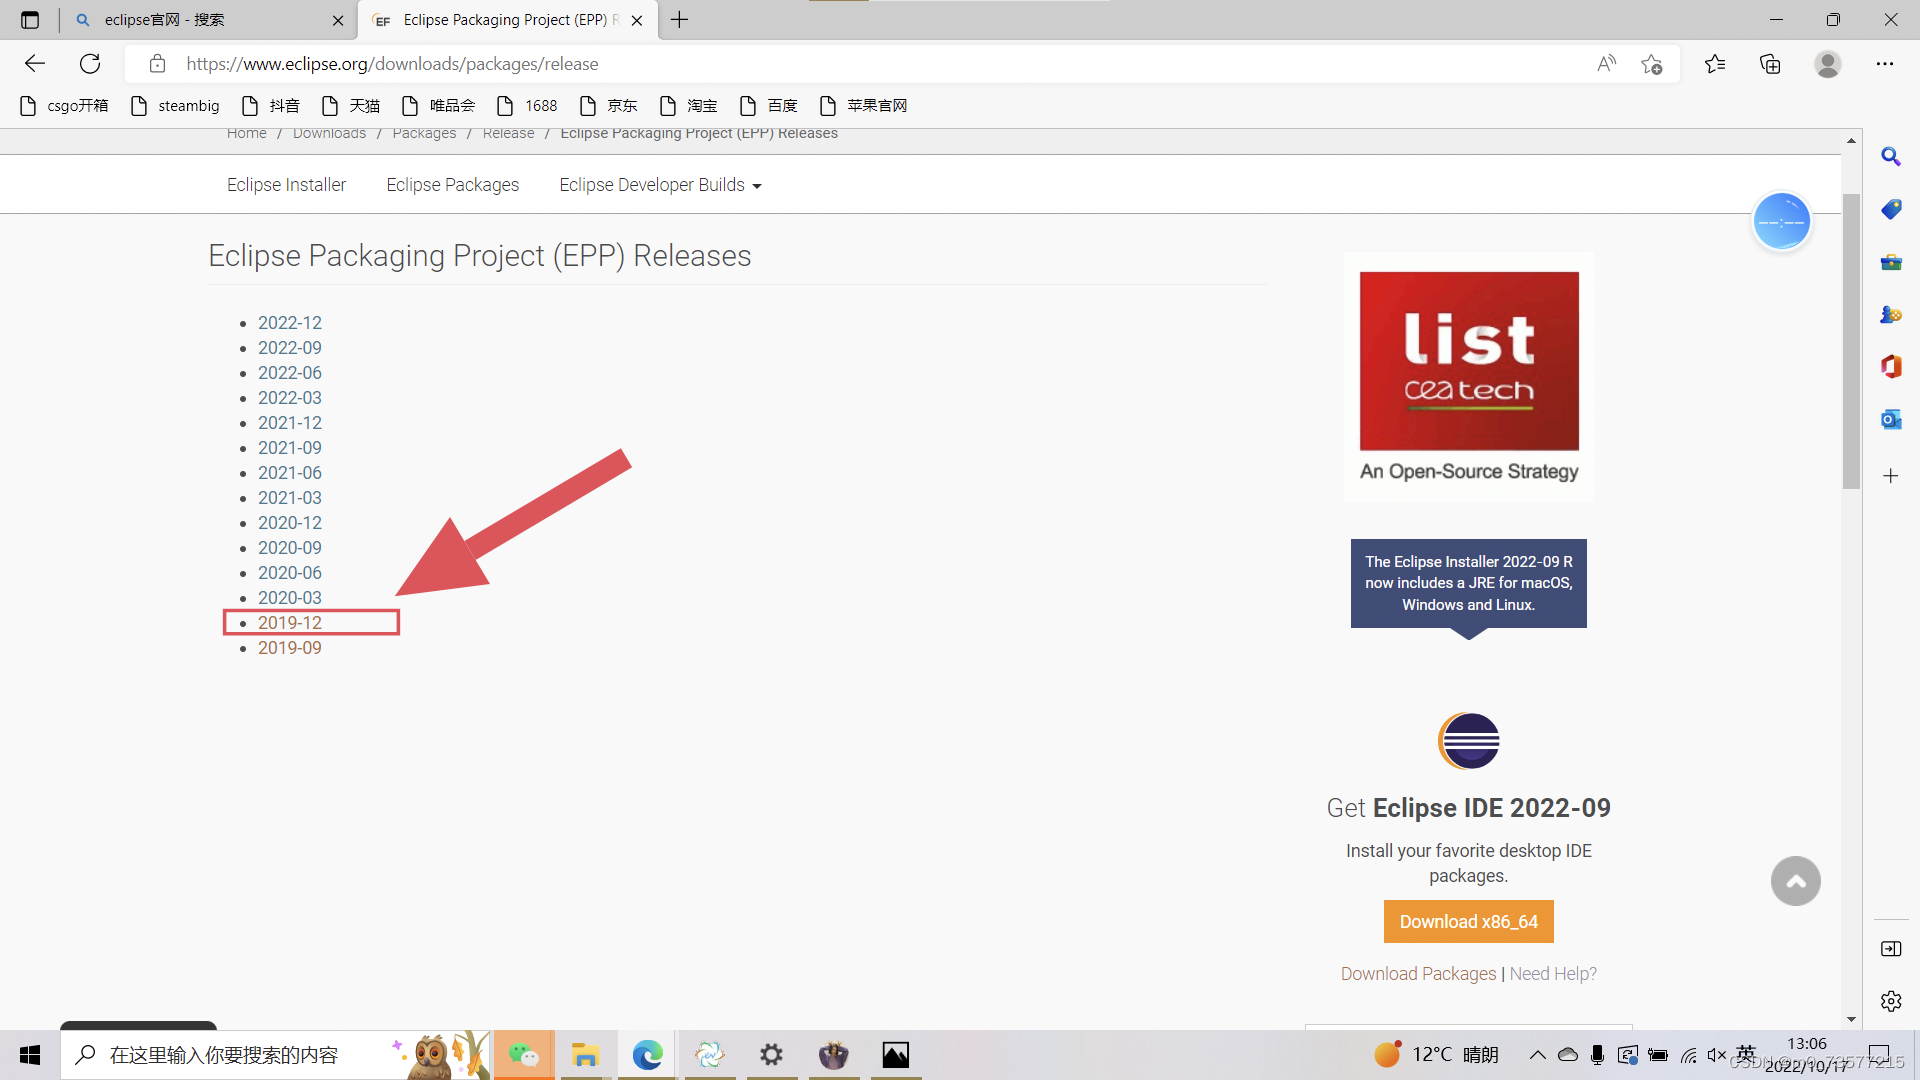Open WeChat from the taskbar
Image resolution: width=1920 pixels, height=1080 pixels.
point(523,1055)
